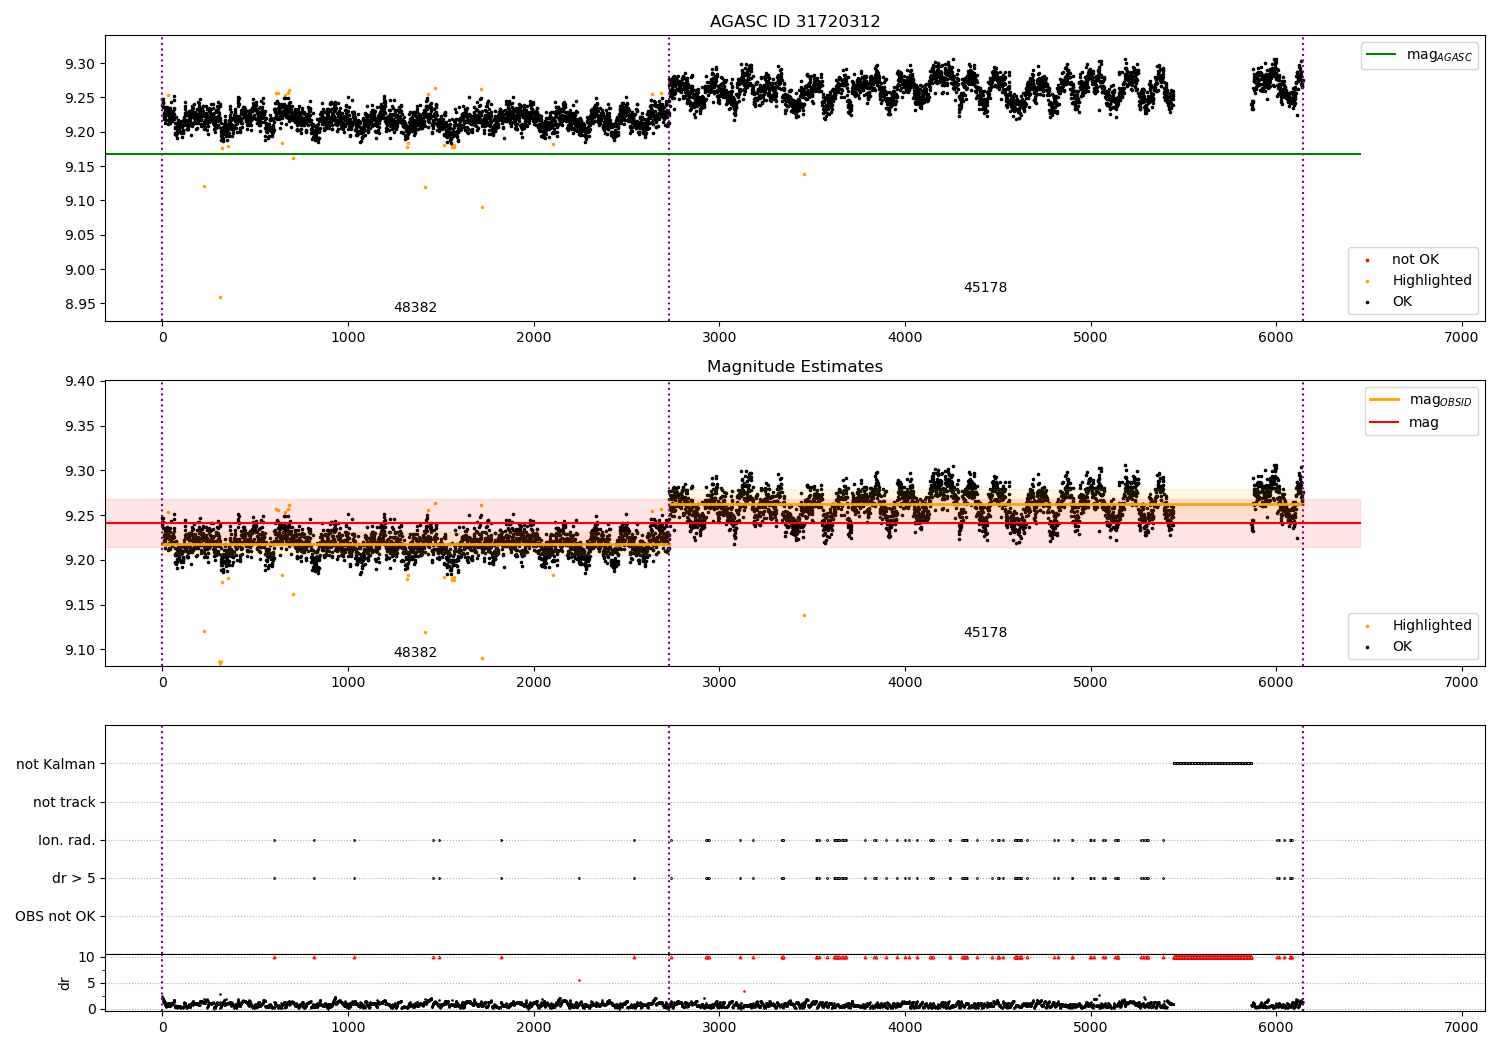Click the 7000 x-tick of the top plot

1461,338
